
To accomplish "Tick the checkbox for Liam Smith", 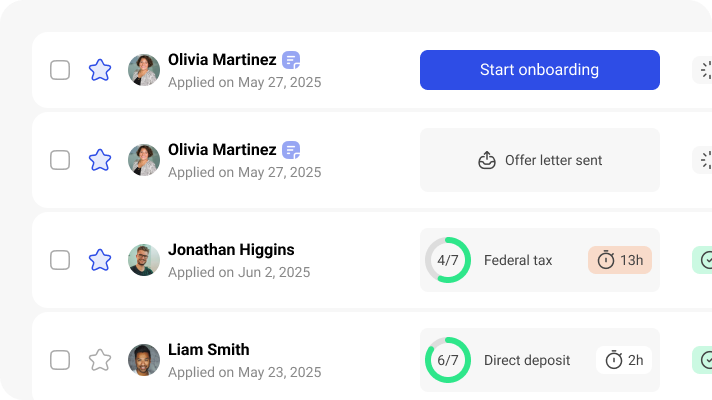I will 60,360.
